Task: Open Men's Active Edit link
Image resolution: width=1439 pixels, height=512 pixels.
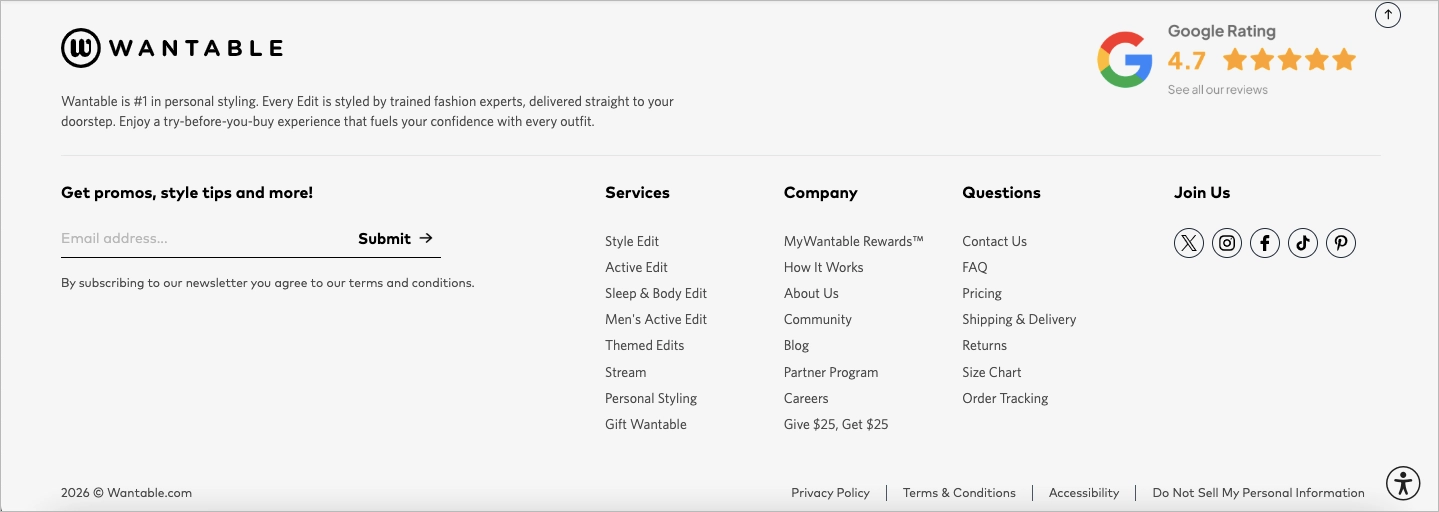Action: pyautogui.click(x=656, y=320)
